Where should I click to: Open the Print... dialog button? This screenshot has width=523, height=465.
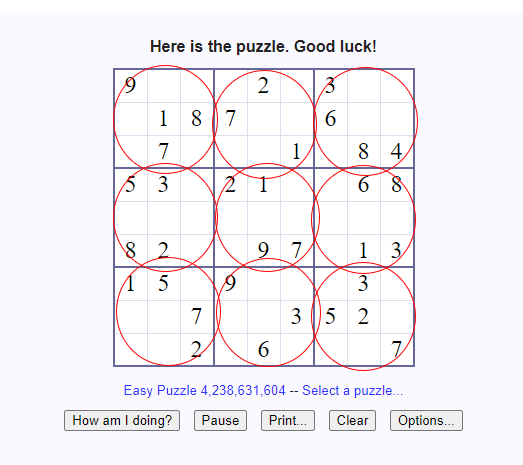pyautogui.click(x=288, y=420)
